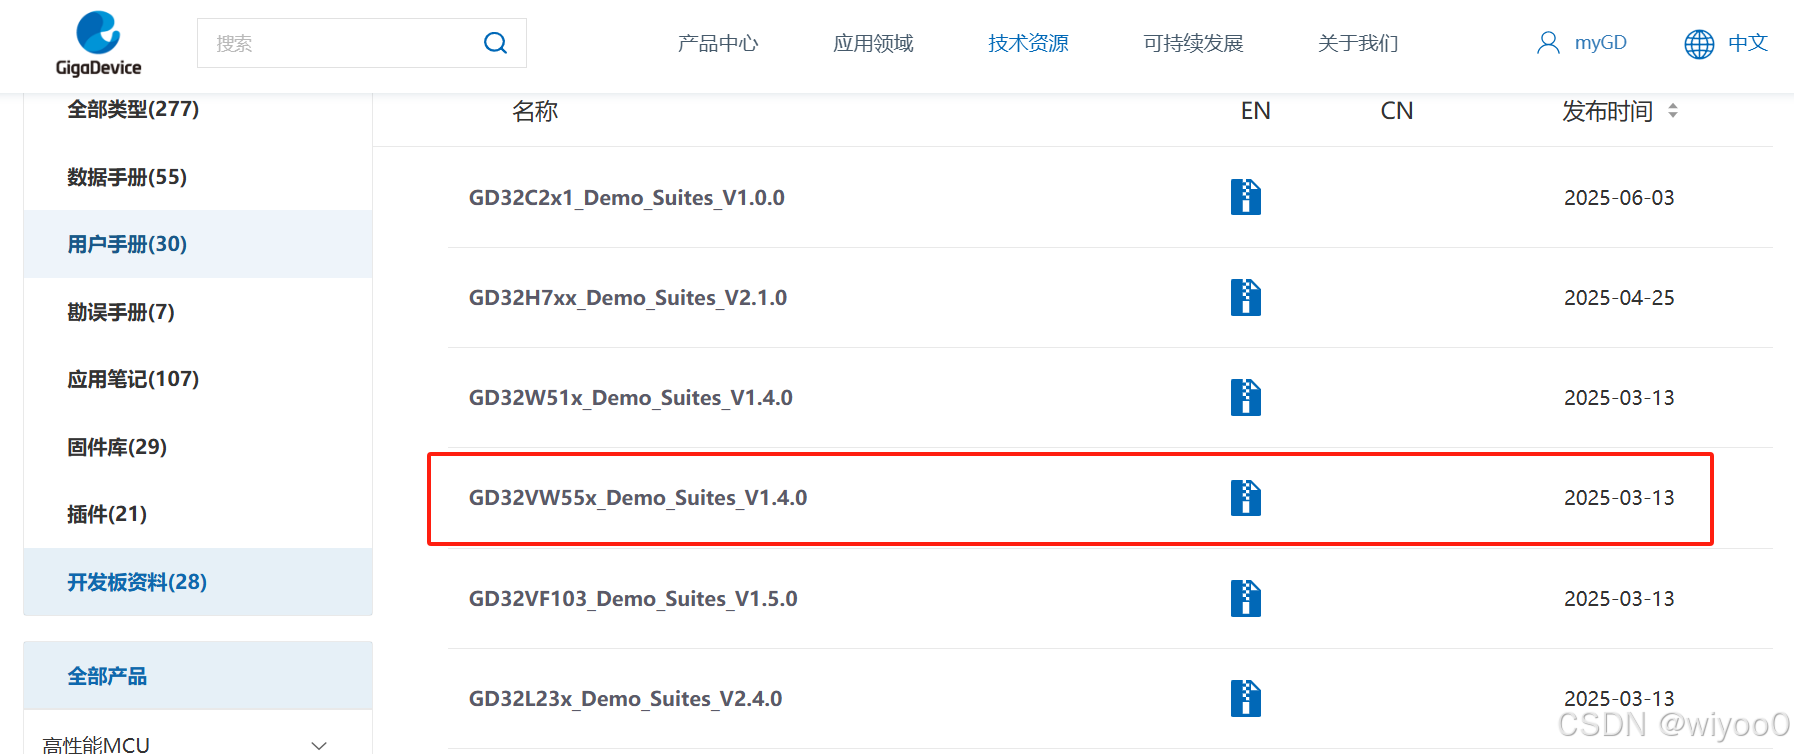The image size is (1794, 754).
Task: Select the 全部类型(277) filter
Action: coord(133,109)
